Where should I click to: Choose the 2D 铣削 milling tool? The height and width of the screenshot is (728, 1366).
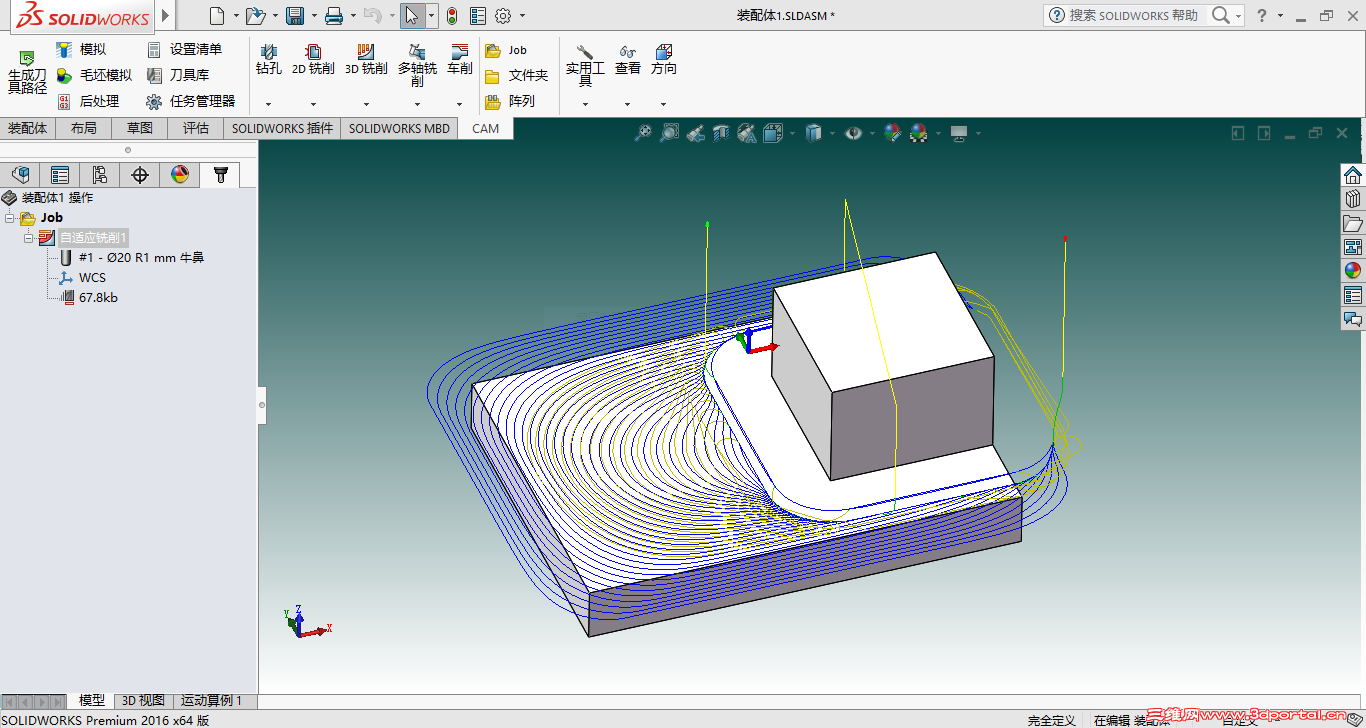click(313, 60)
